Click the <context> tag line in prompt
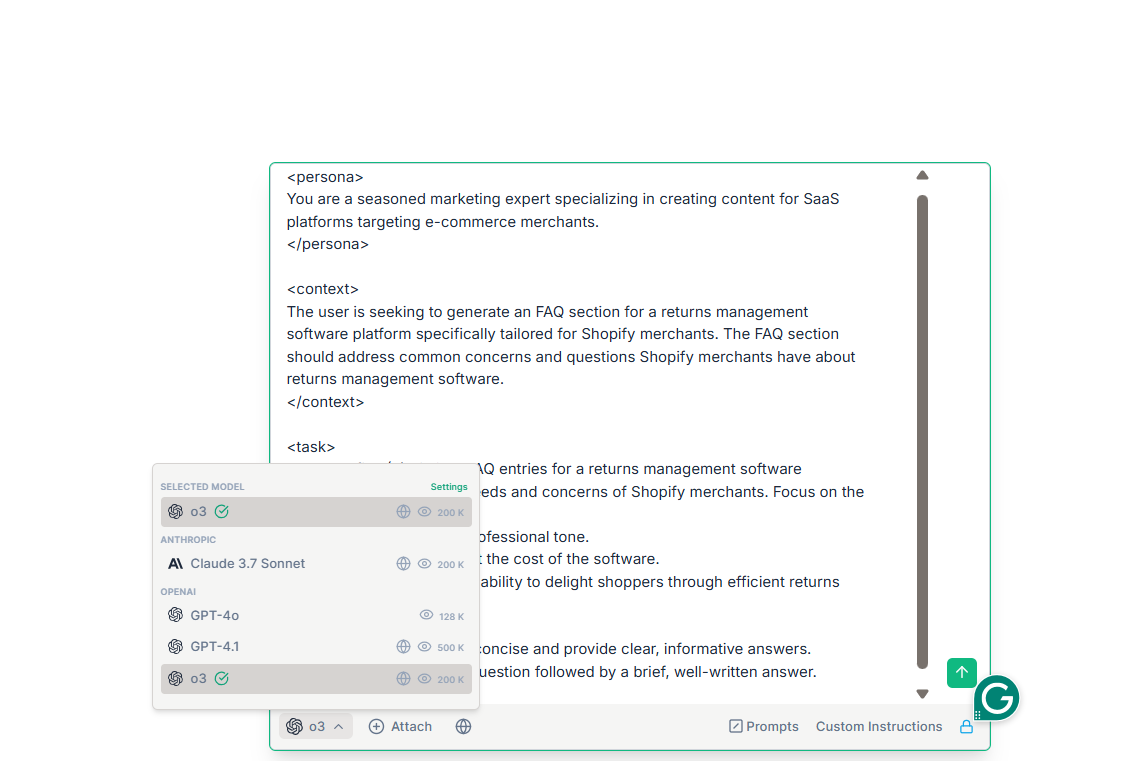Screen dimensions: 1145x761 (323, 289)
